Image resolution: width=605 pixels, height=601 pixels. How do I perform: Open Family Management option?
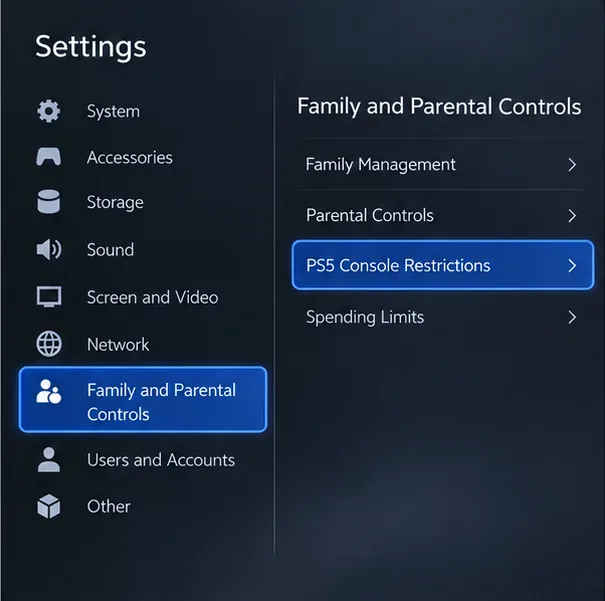tap(442, 164)
